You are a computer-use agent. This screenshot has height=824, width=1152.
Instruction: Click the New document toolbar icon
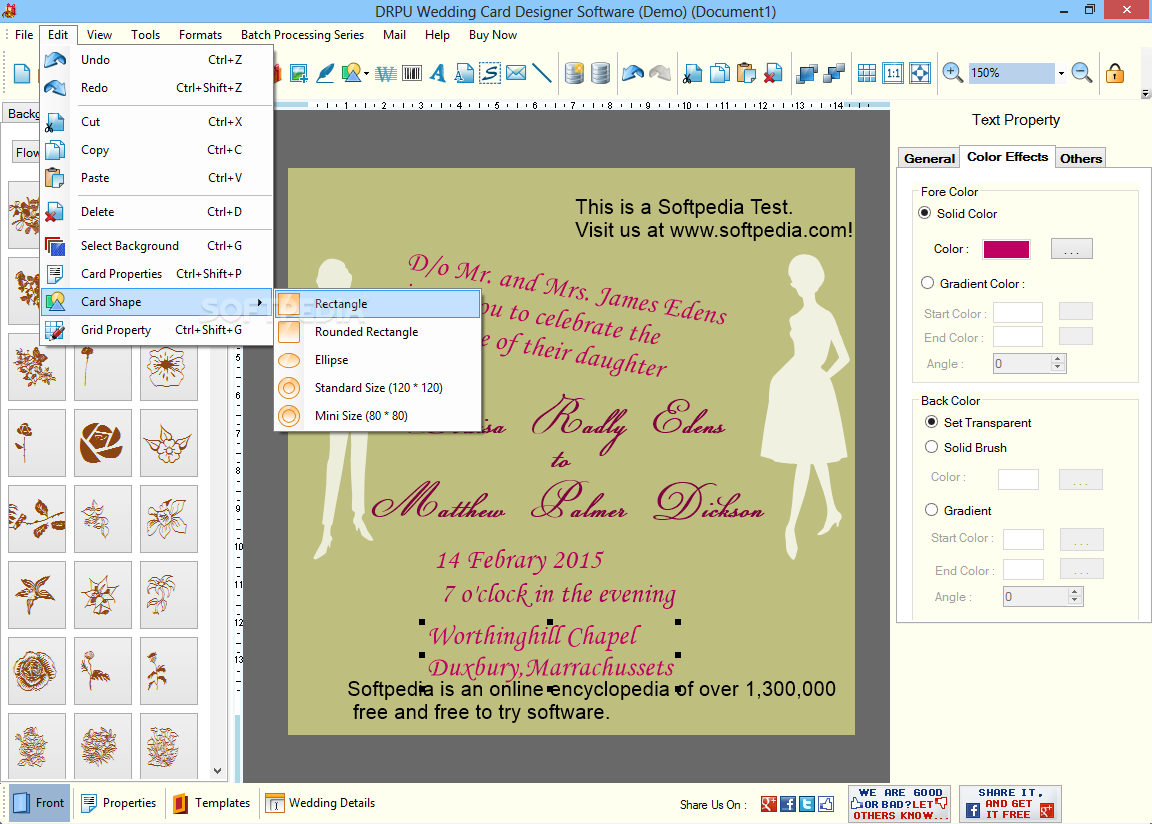tap(22, 73)
